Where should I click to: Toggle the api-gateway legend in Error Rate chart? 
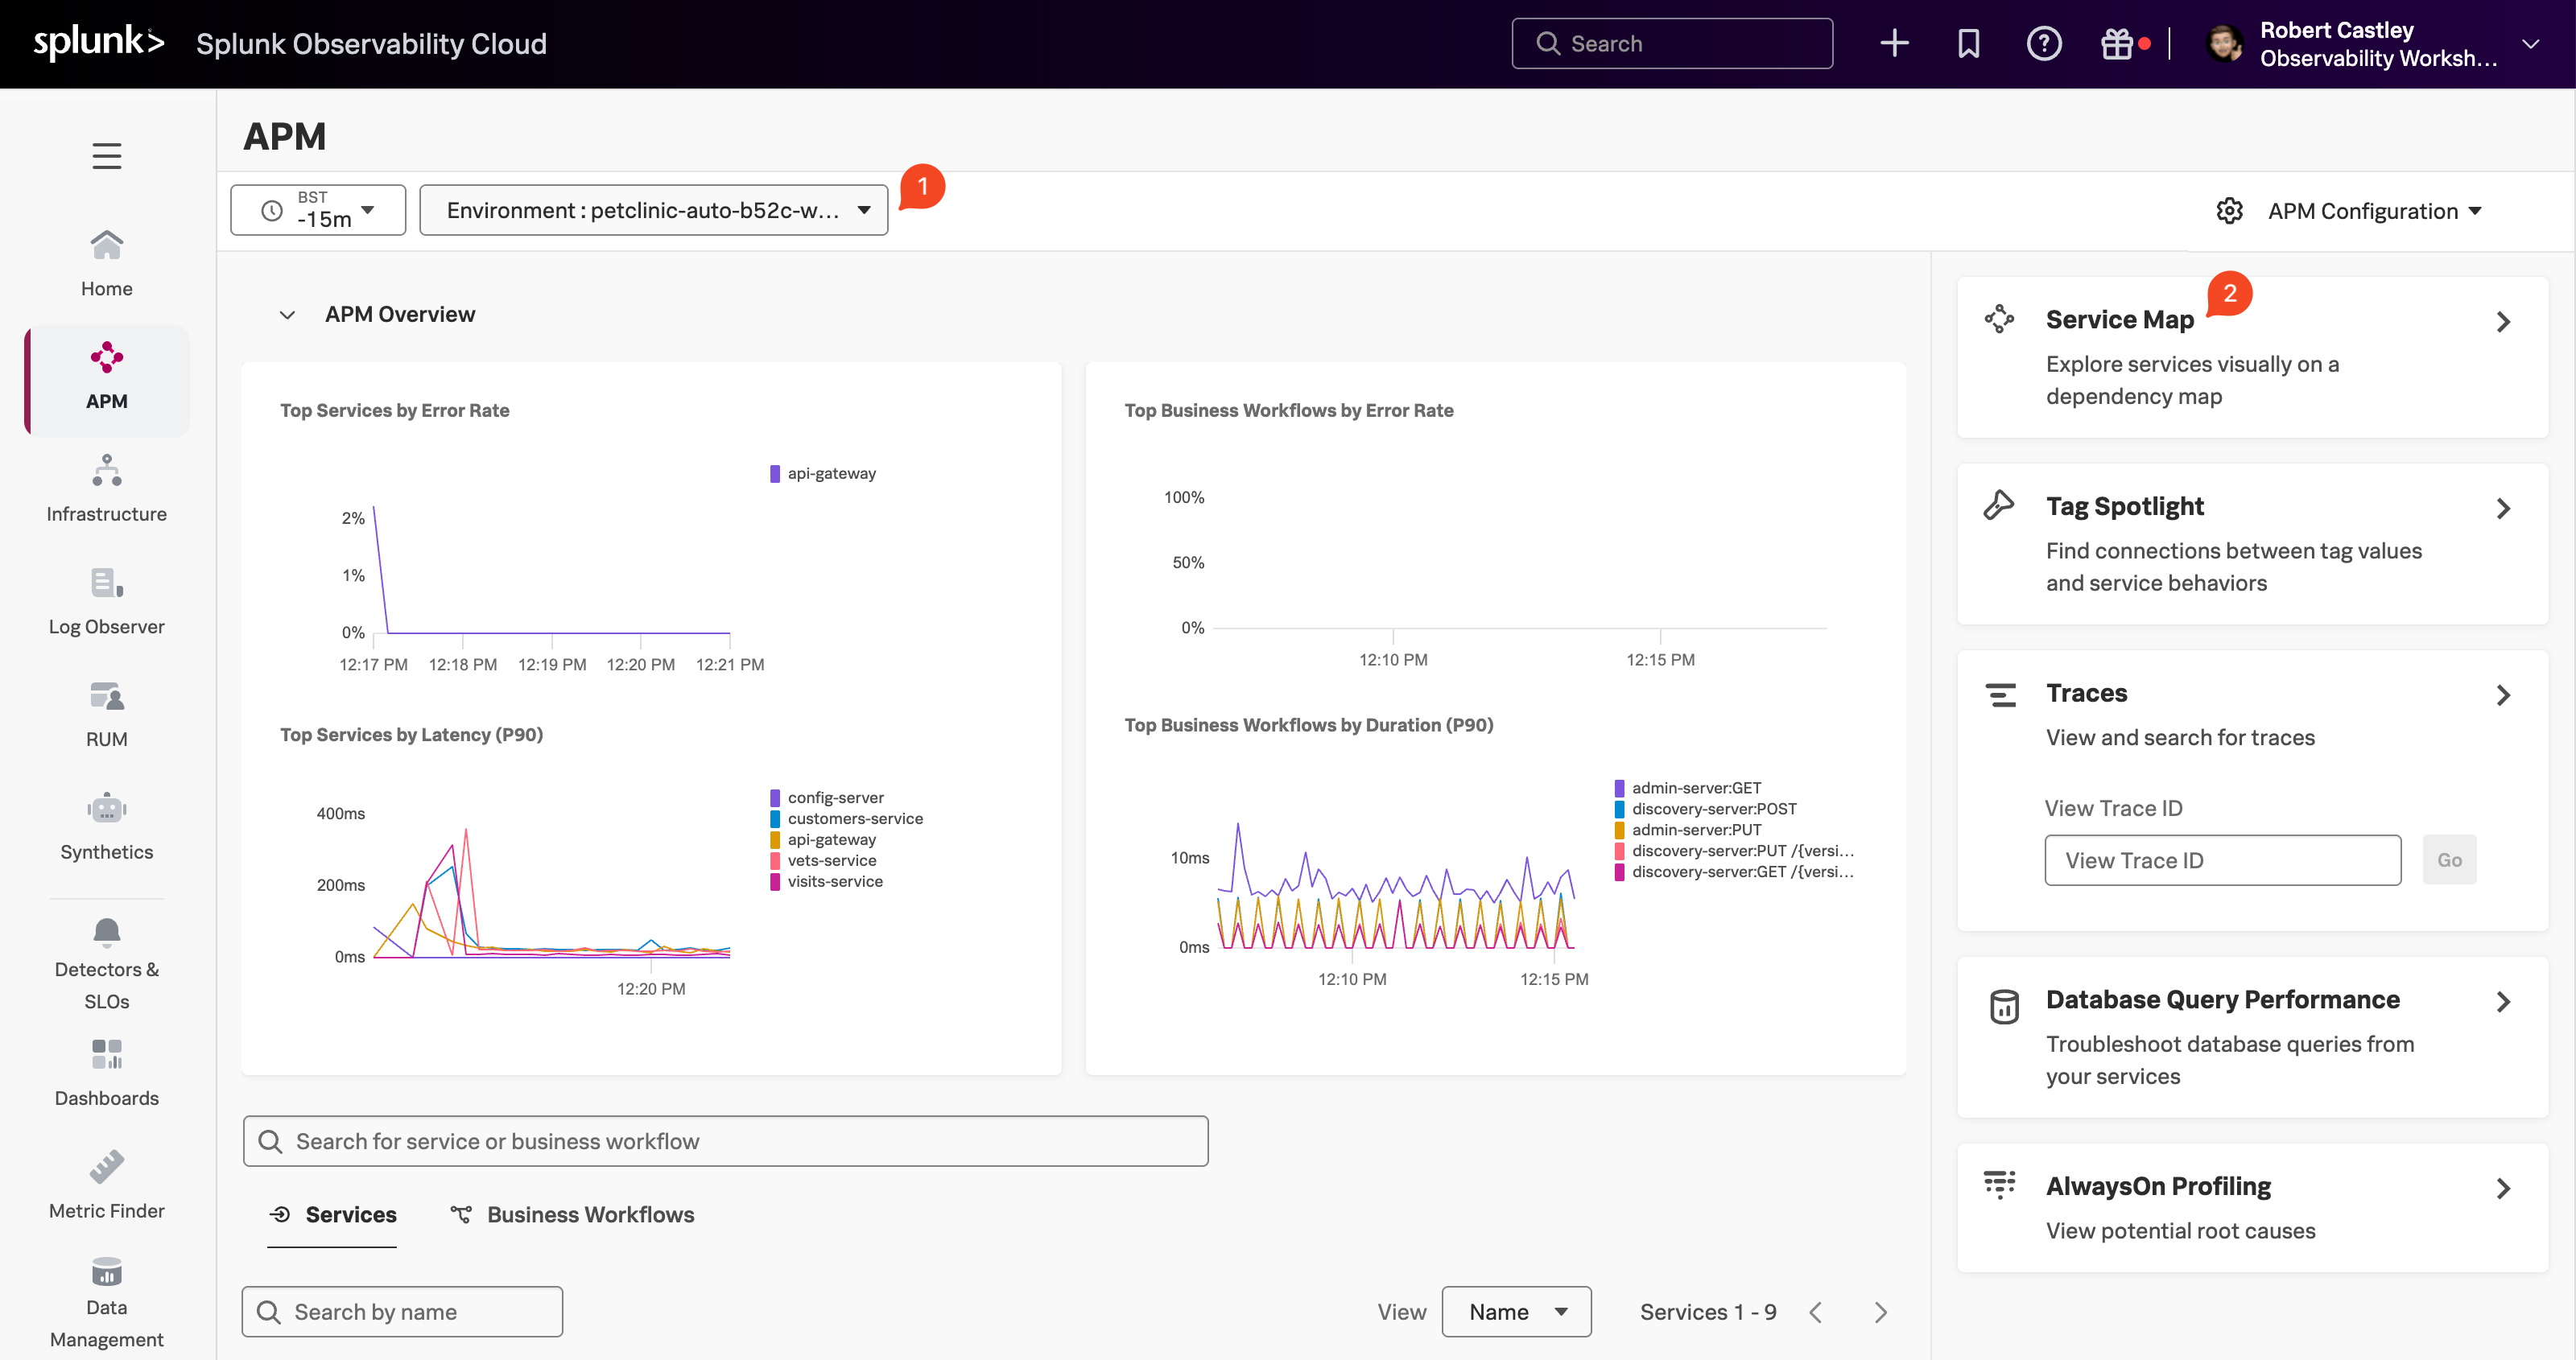(830, 474)
